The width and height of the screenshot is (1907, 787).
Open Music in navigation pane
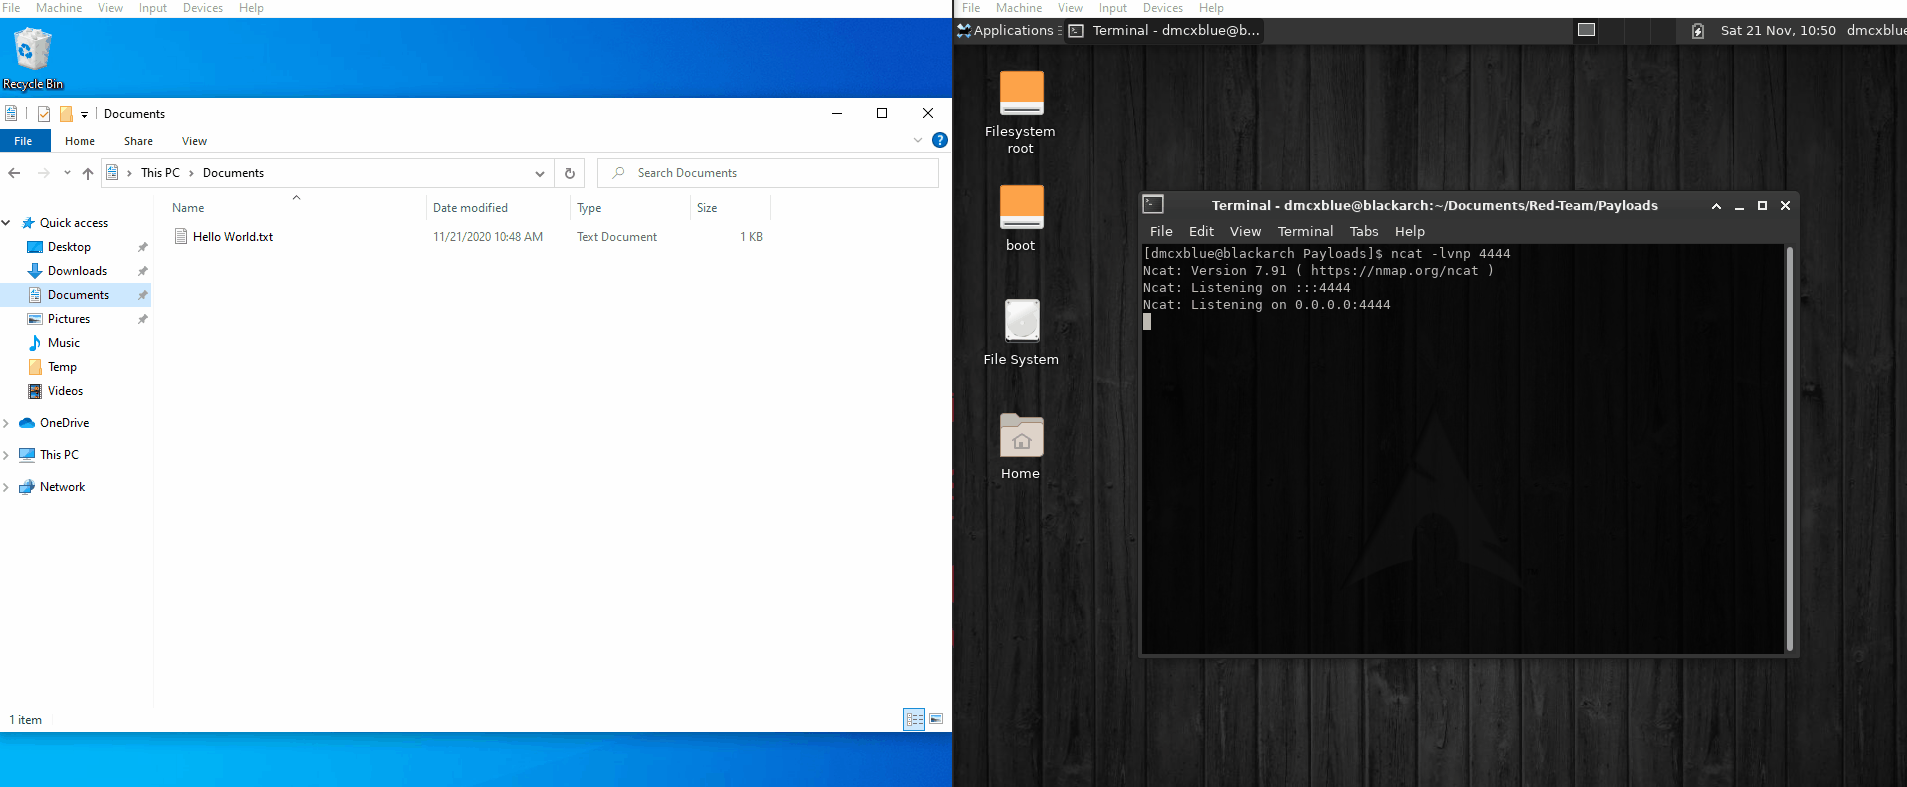(x=63, y=343)
